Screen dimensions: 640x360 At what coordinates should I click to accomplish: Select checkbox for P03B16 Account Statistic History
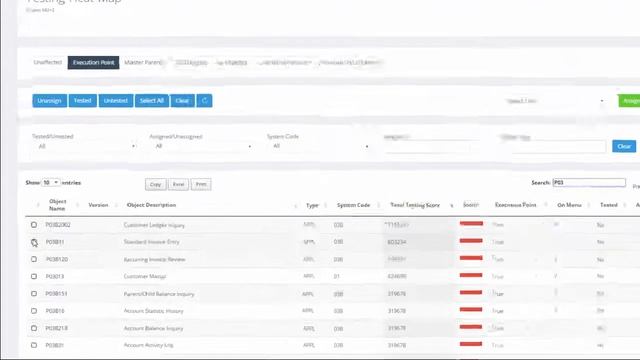34,311
